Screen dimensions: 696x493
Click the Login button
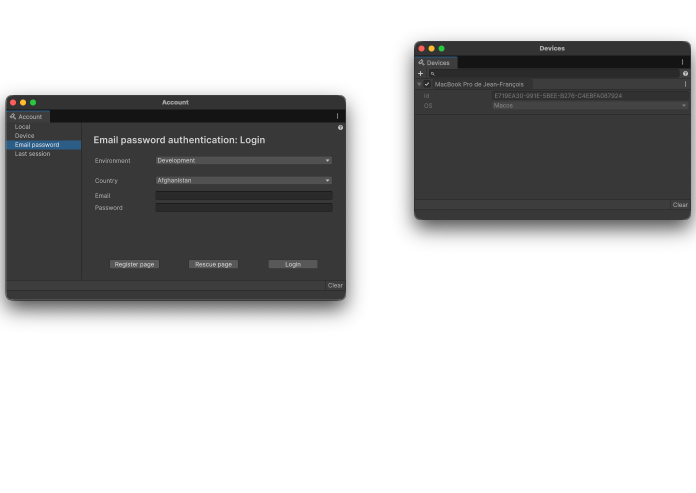[293, 264]
